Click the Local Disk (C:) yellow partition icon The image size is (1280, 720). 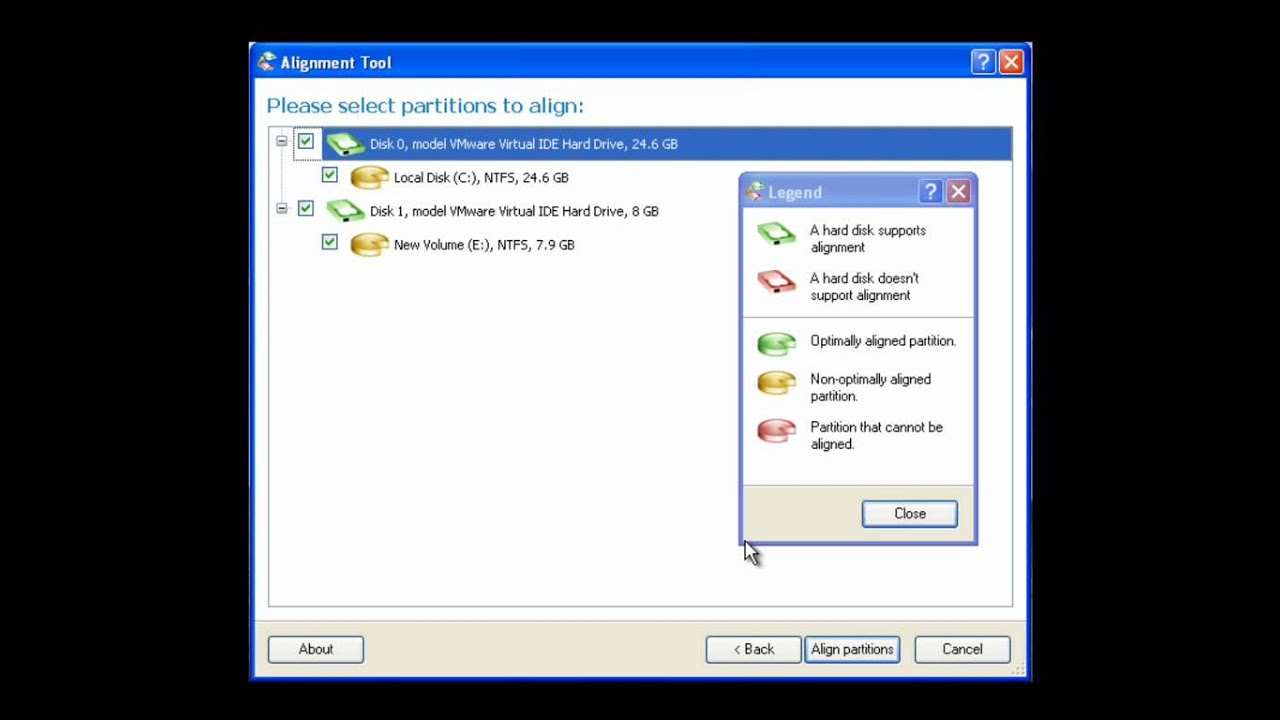point(369,178)
